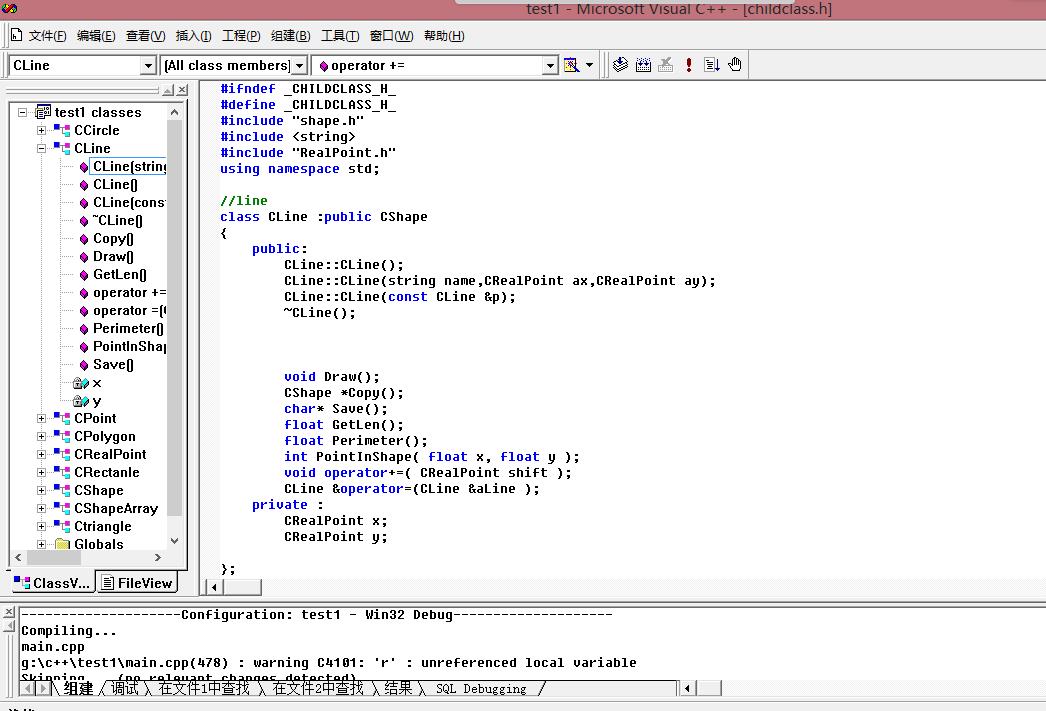Screen dimensions: 1046x711
Task: Click the class tree scrollbar down arrow
Action: [174, 541]
